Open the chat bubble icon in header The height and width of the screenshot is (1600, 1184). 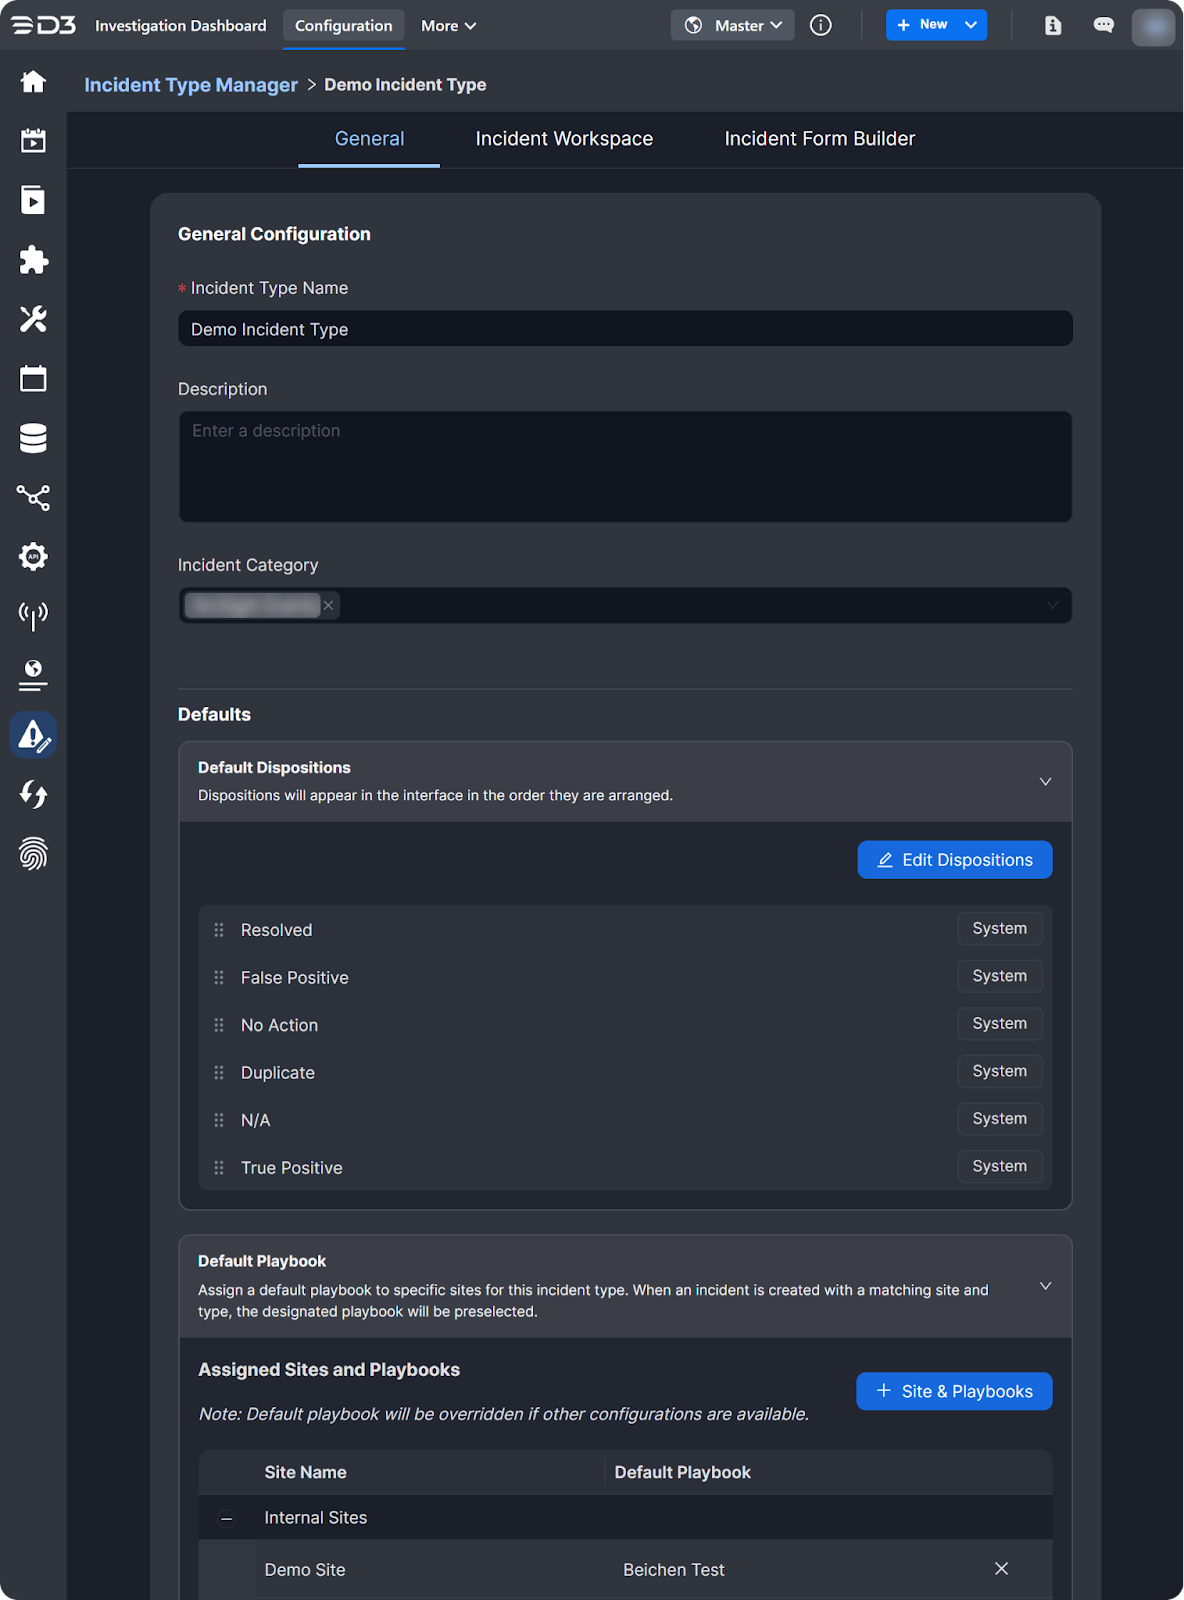click(1103, 25)
